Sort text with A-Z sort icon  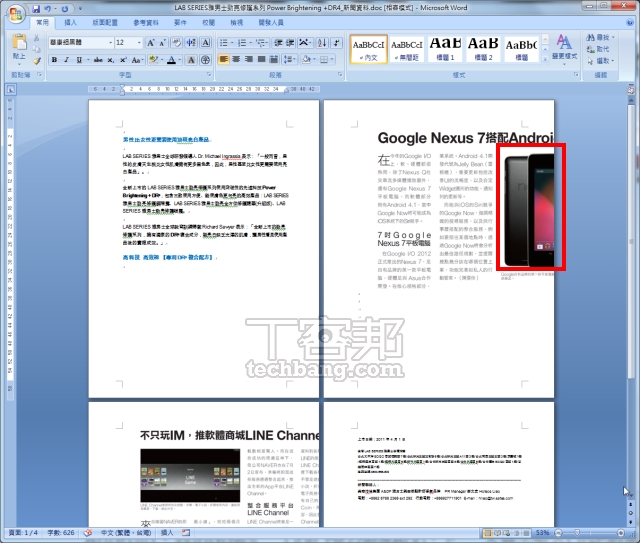click(x=322, y=42)
